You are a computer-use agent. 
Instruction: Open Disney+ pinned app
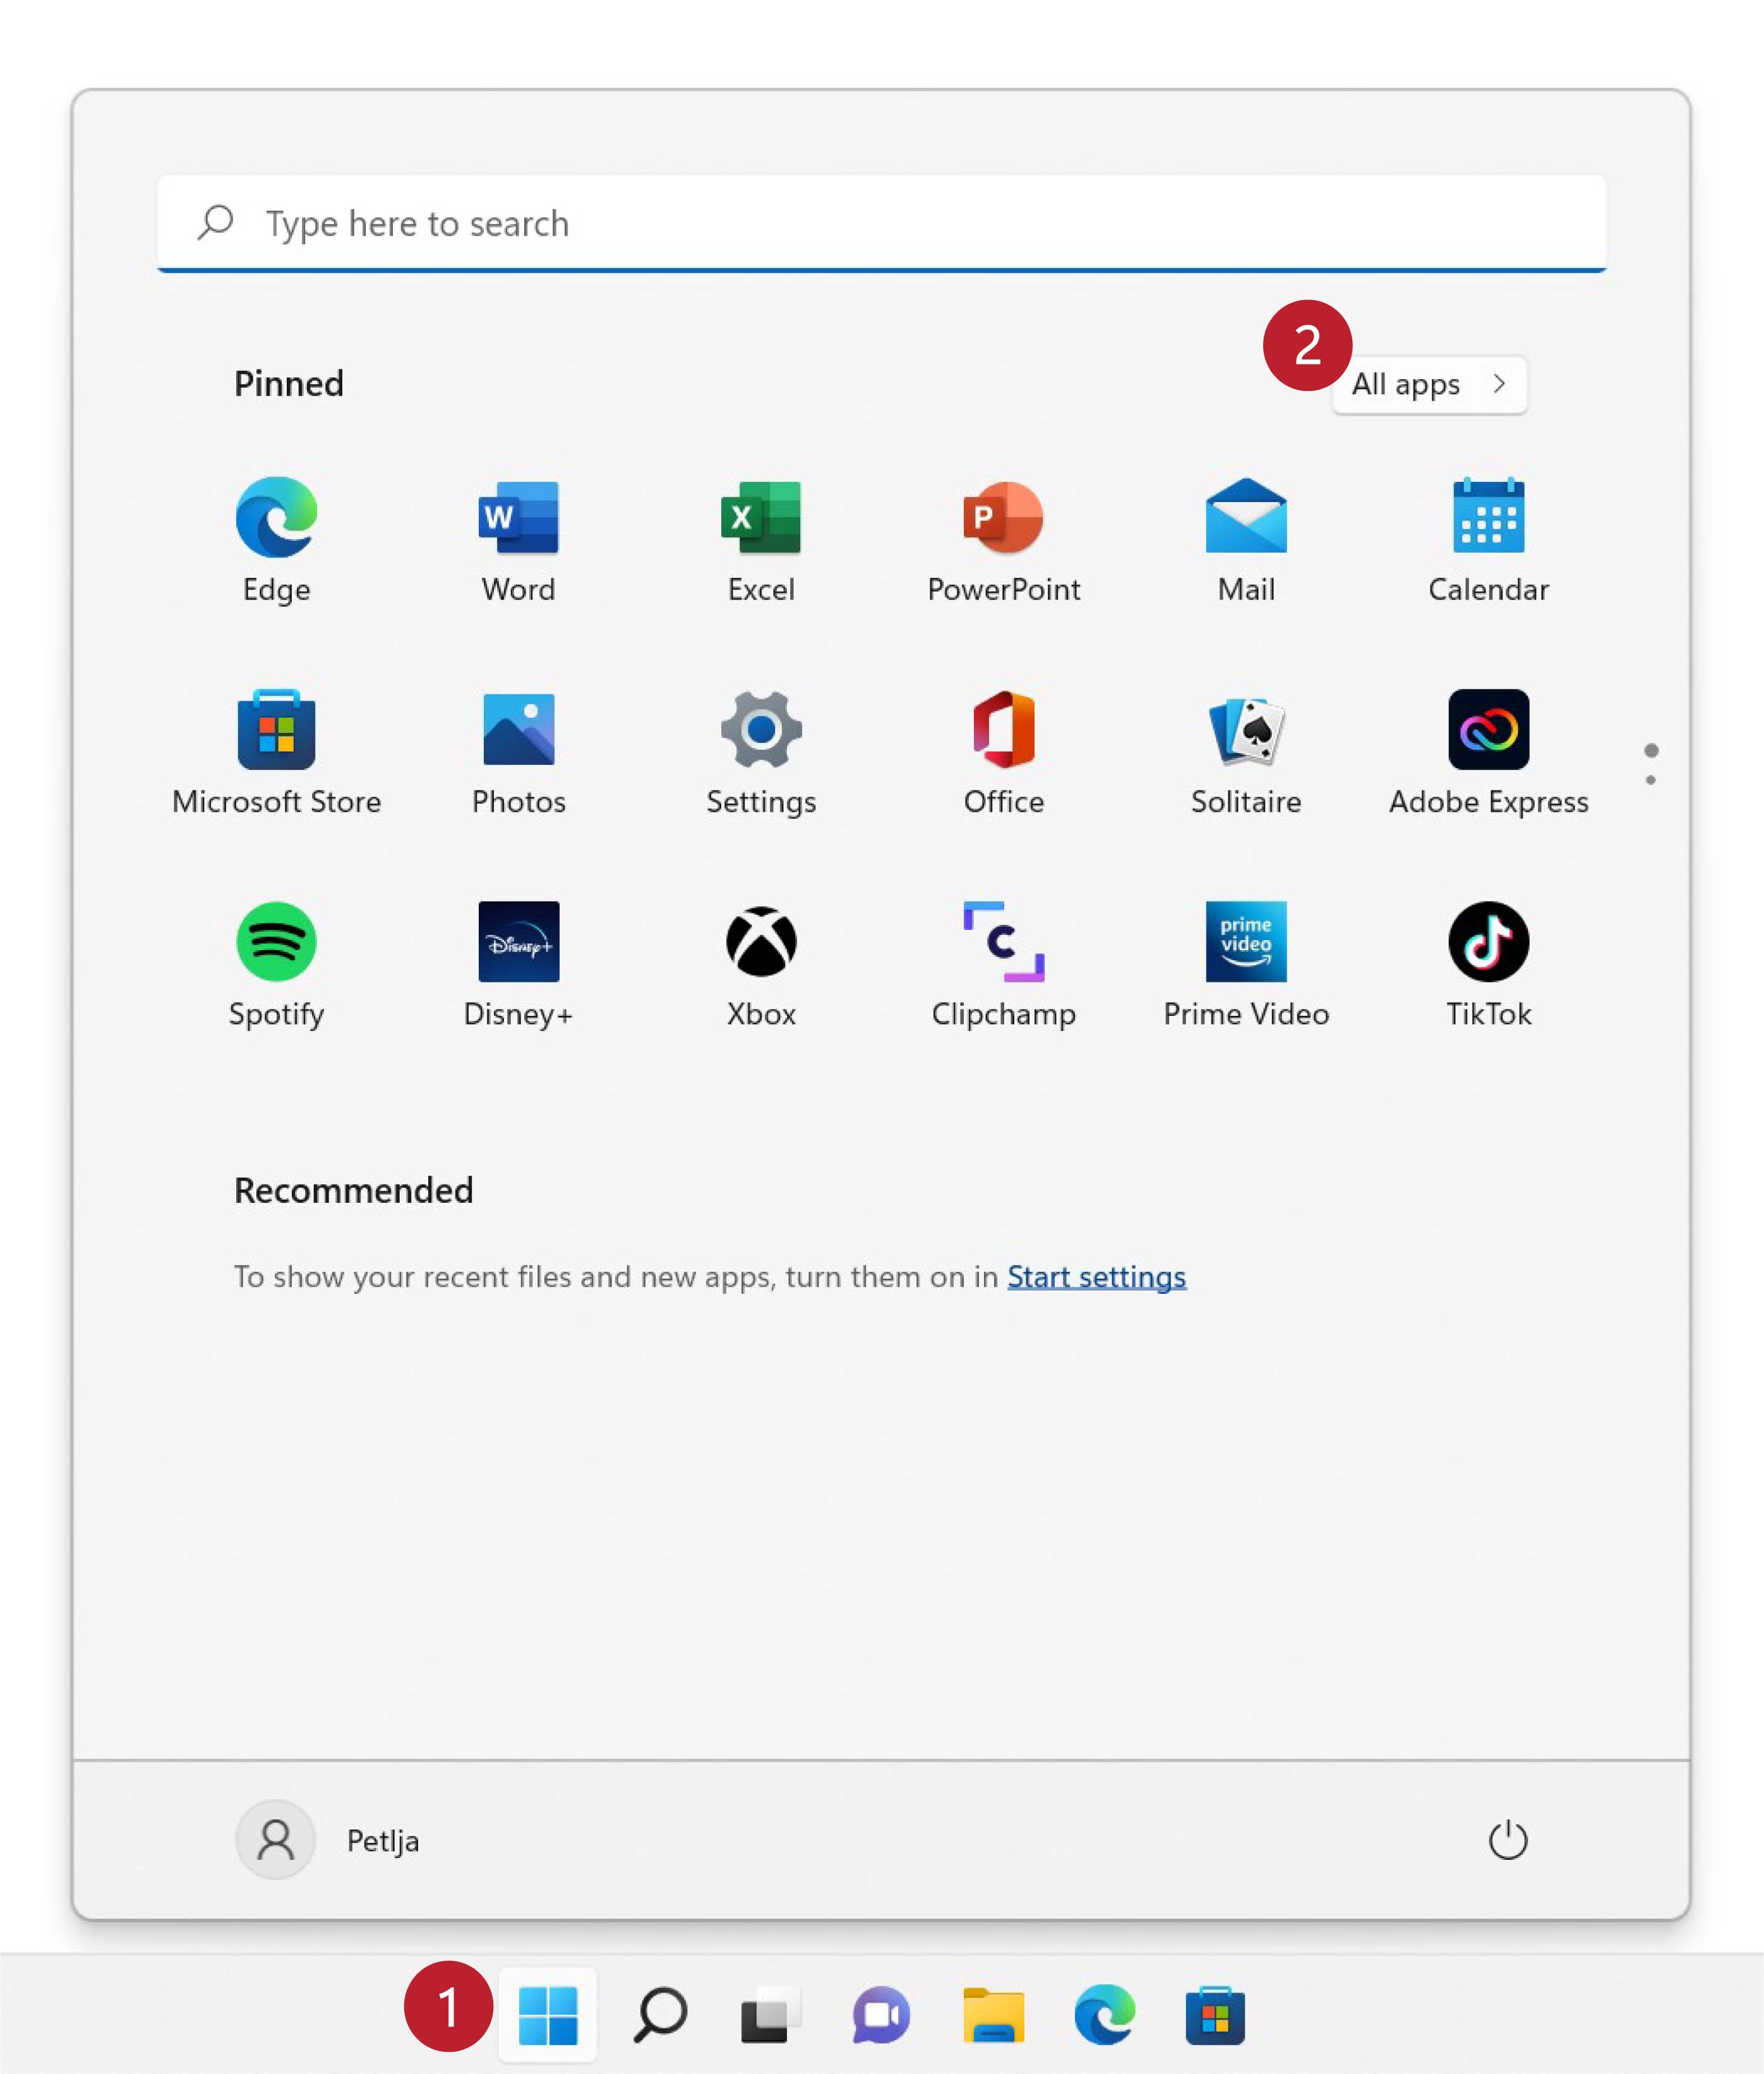click(518, 942)
